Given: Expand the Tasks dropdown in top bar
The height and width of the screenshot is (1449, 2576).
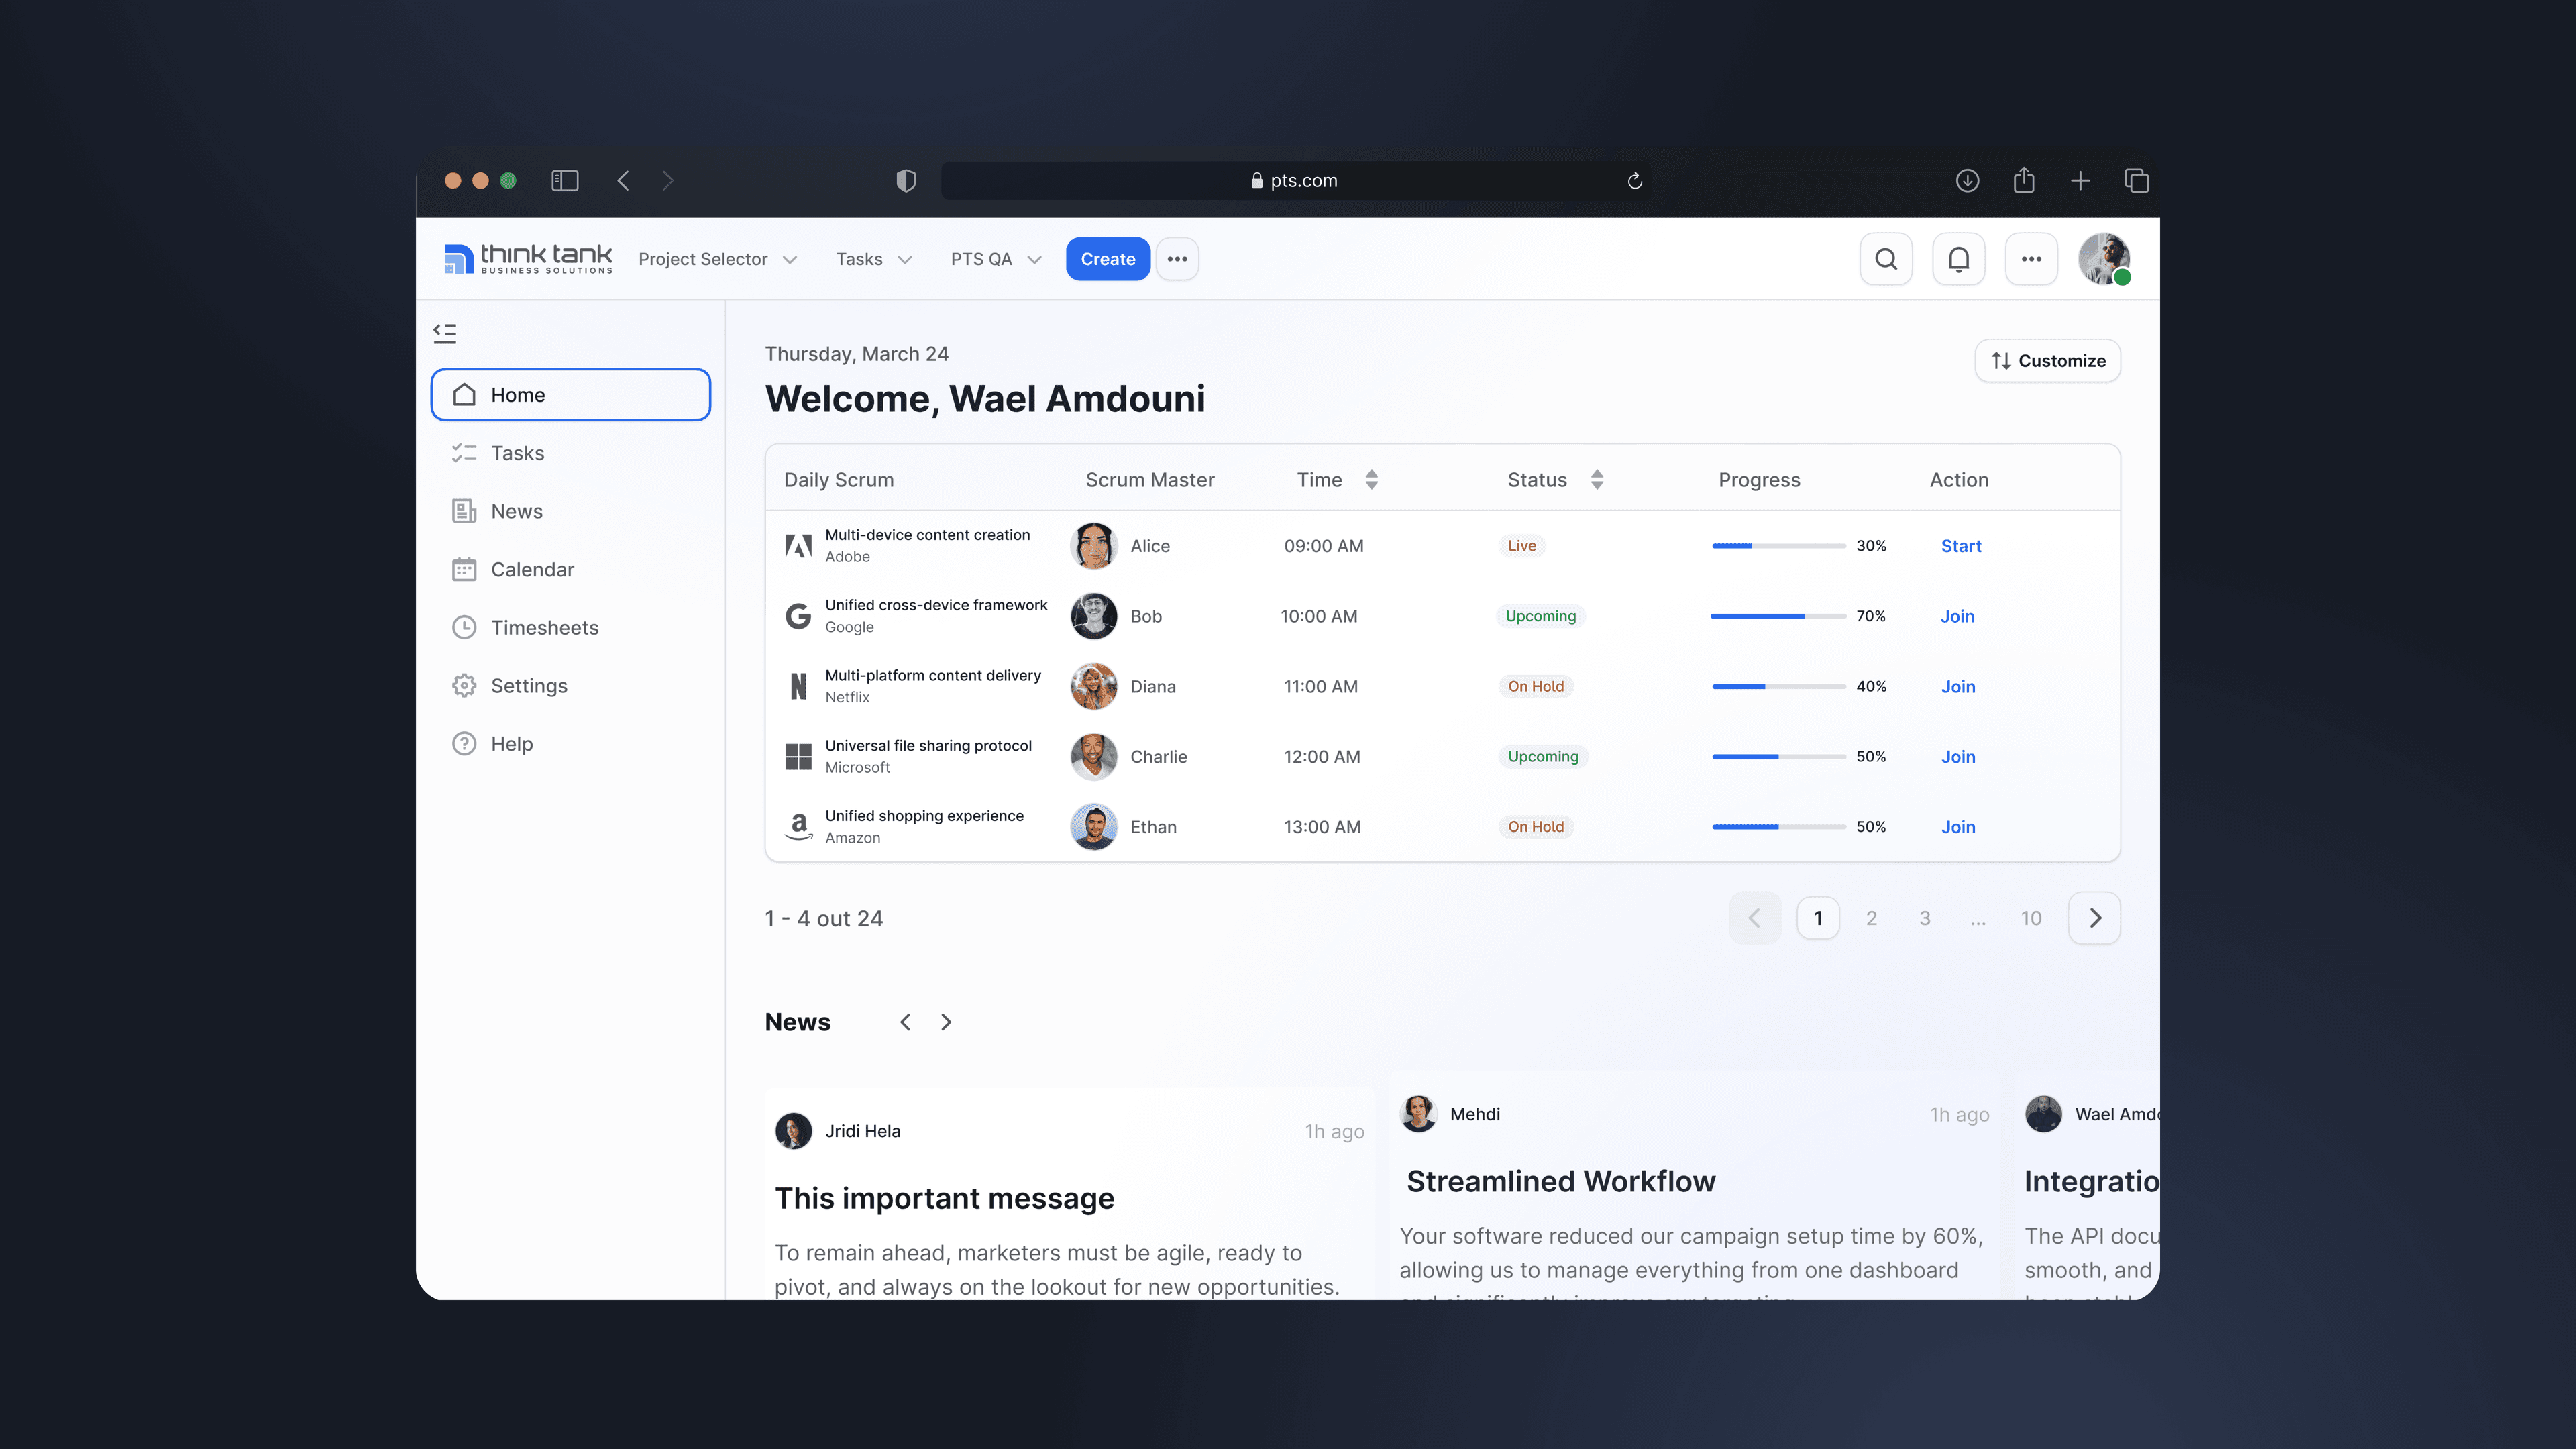Looking at the screenshot, I should coord(874,259).
